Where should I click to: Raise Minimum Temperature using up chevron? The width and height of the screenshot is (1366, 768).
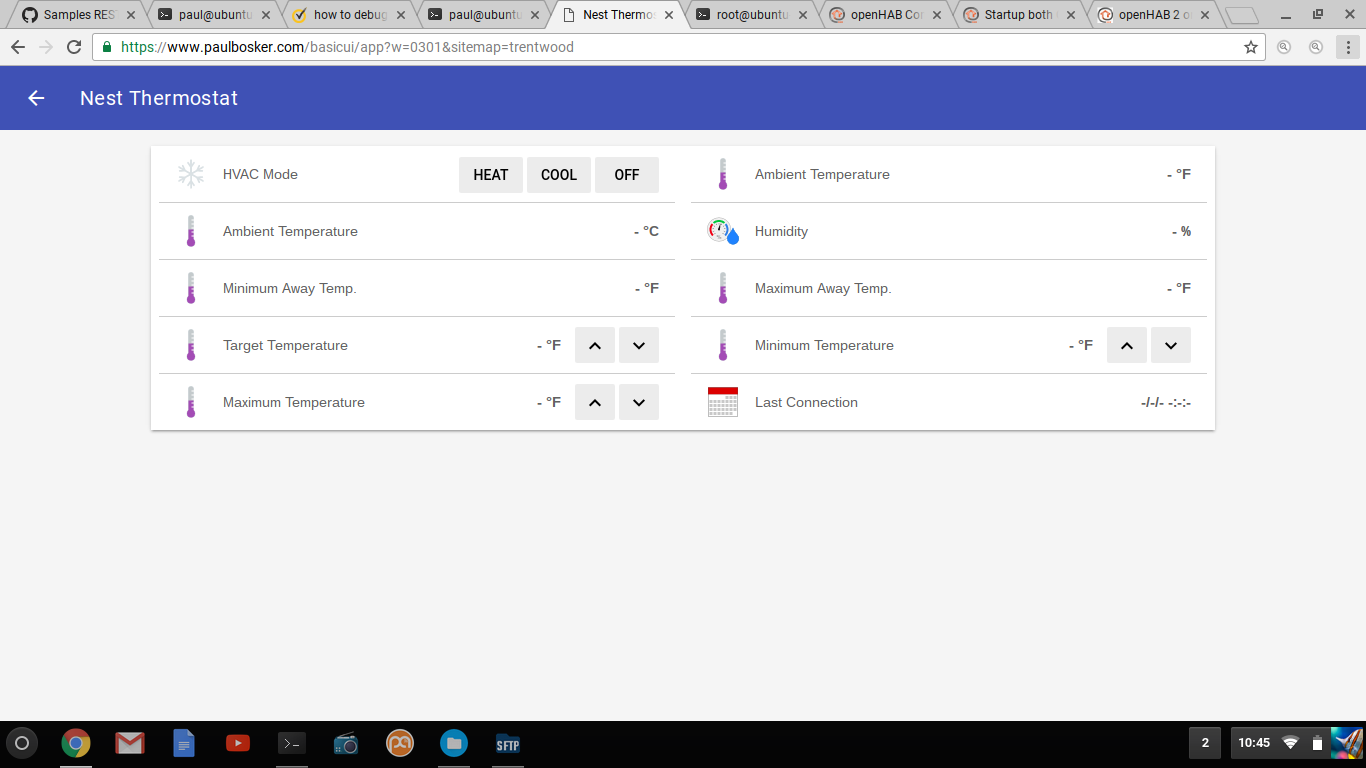coord(1126,346)
